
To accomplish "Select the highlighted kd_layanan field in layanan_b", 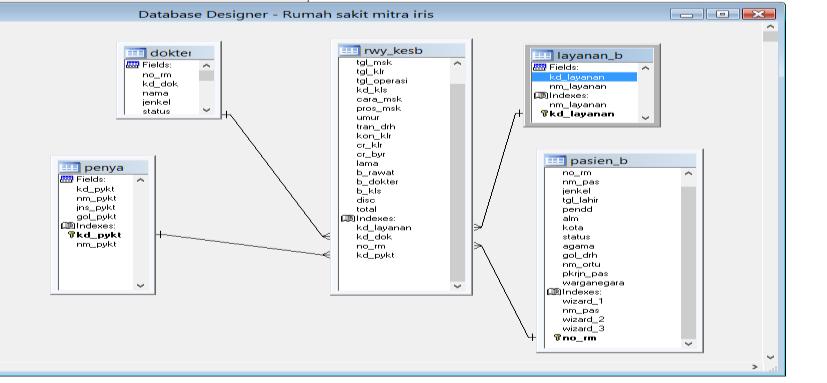I will click(x=584, y=77).
